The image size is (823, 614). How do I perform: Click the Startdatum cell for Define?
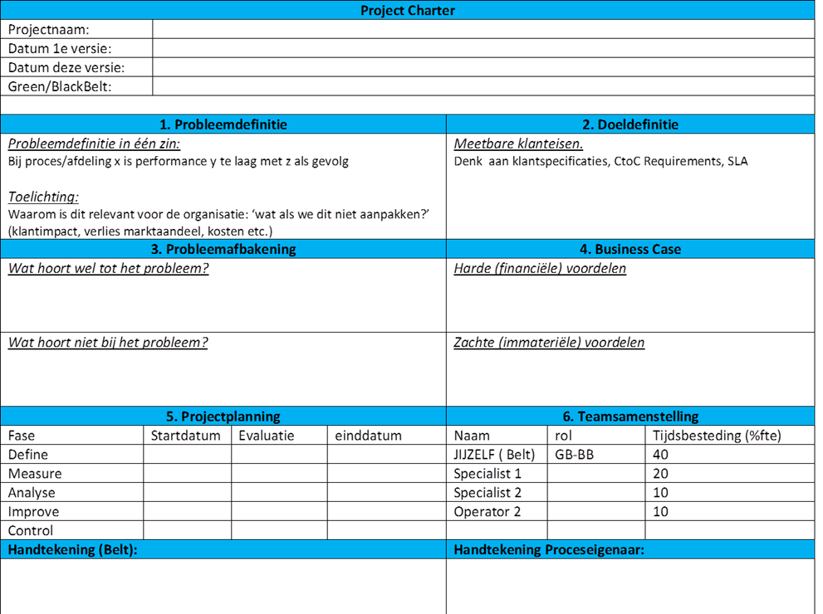click(187, 454)
